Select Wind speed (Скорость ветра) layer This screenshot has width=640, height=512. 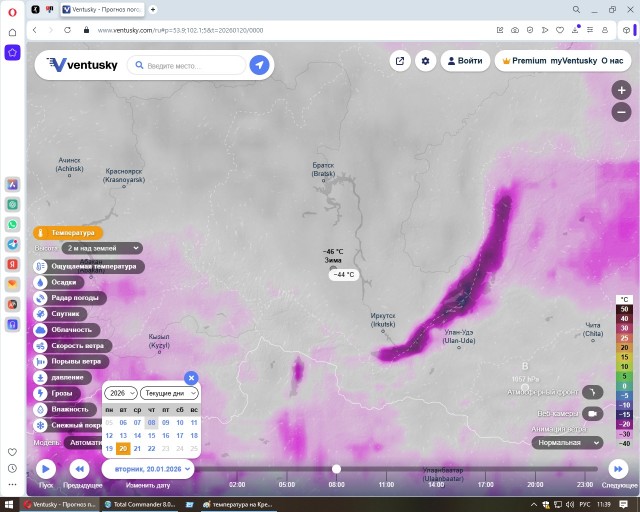72,345
